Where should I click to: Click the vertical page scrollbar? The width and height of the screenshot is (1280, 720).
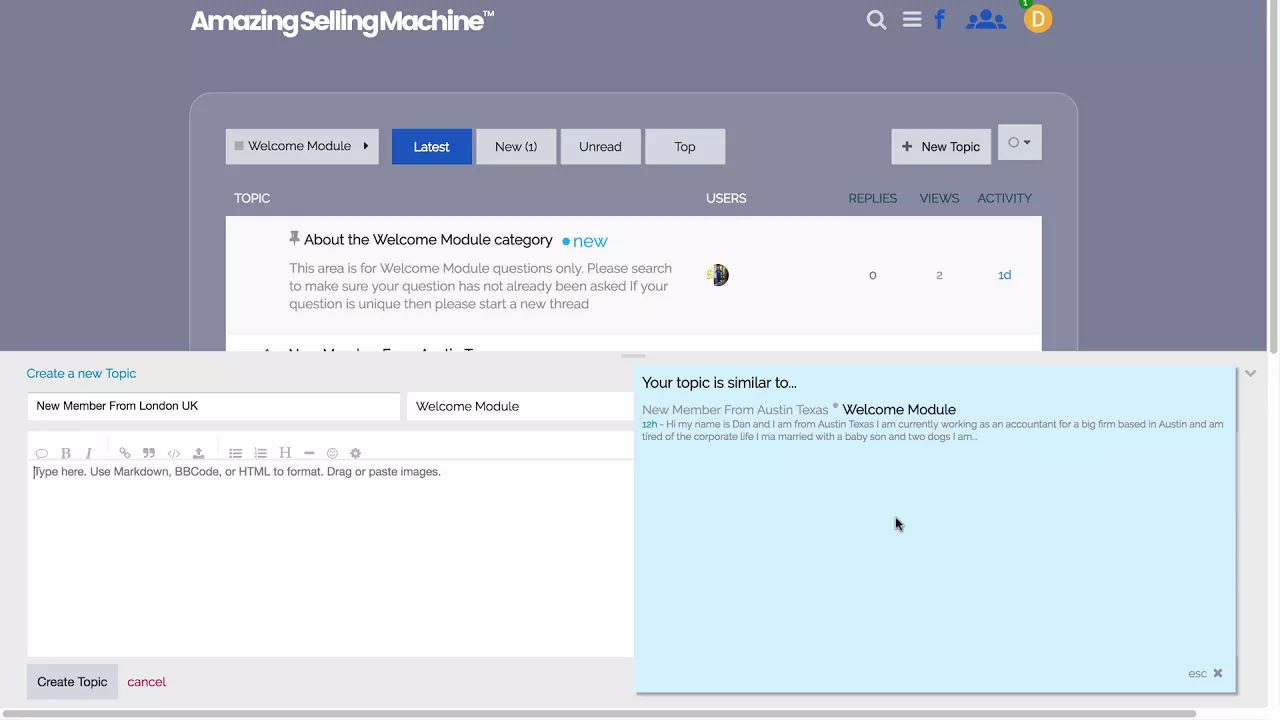click(x=1273, y=176)
